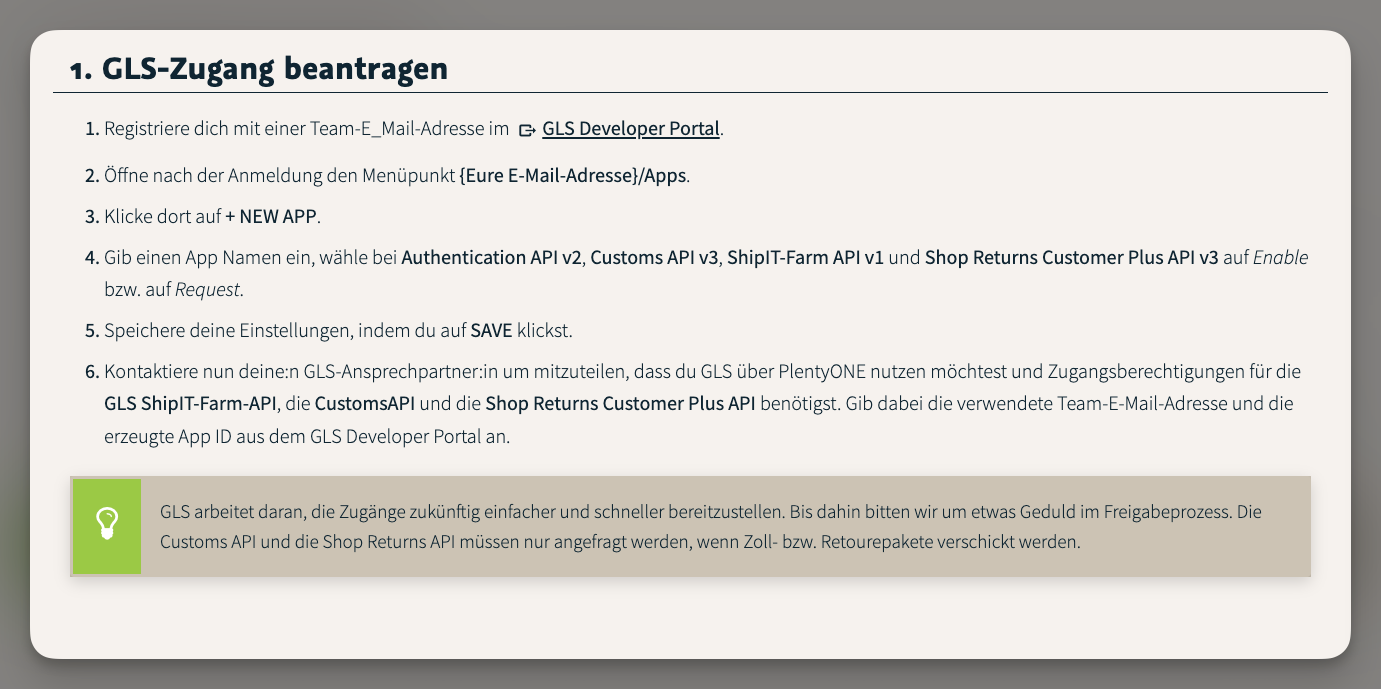Click the list number '6.' of the last step

[x=92, y=373]
